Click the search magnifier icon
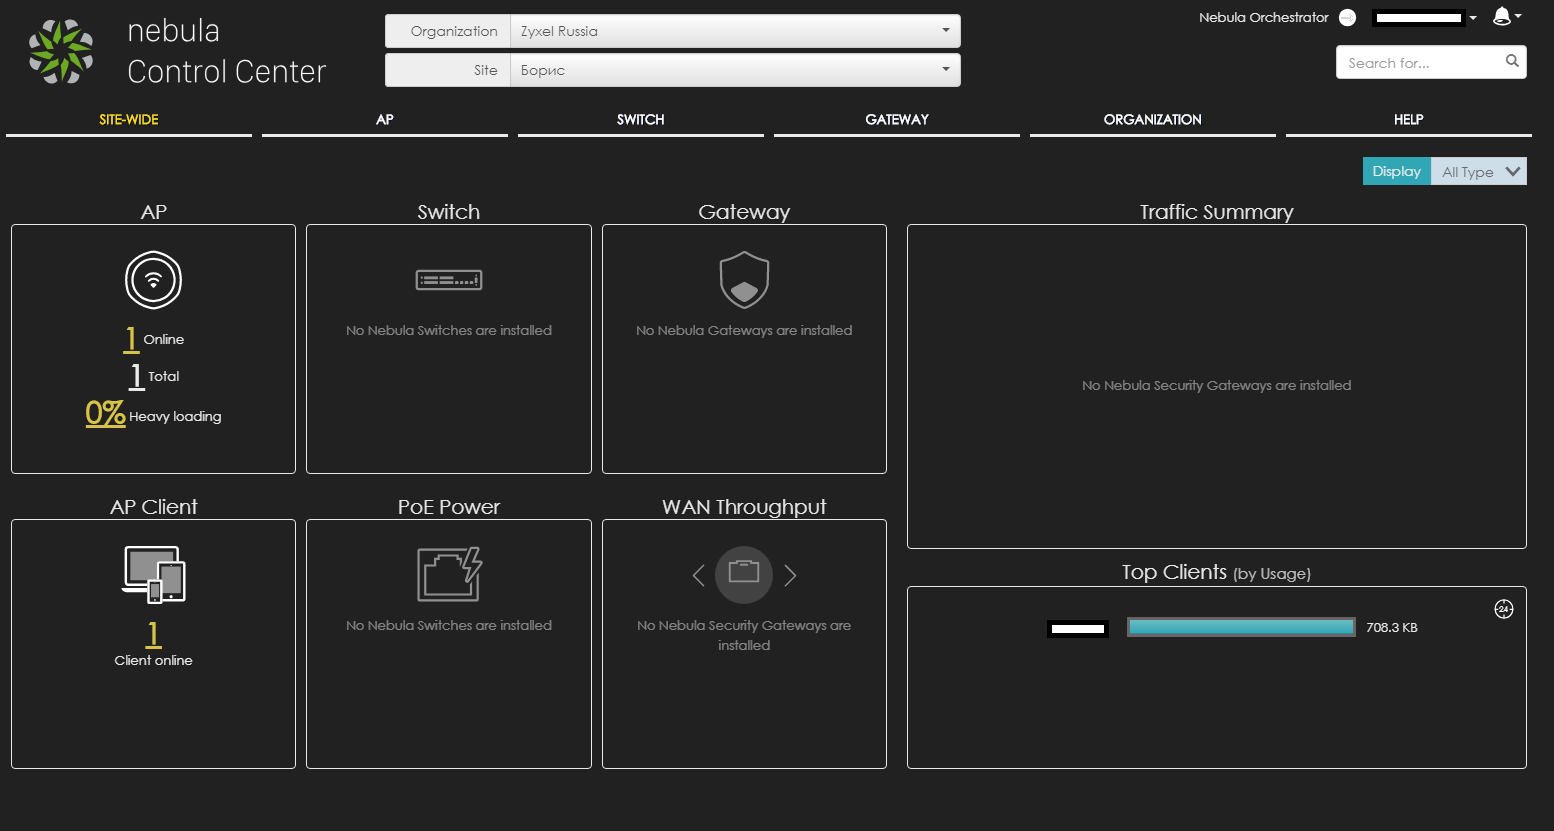The image size is (1554, 831). [1512, 61]
